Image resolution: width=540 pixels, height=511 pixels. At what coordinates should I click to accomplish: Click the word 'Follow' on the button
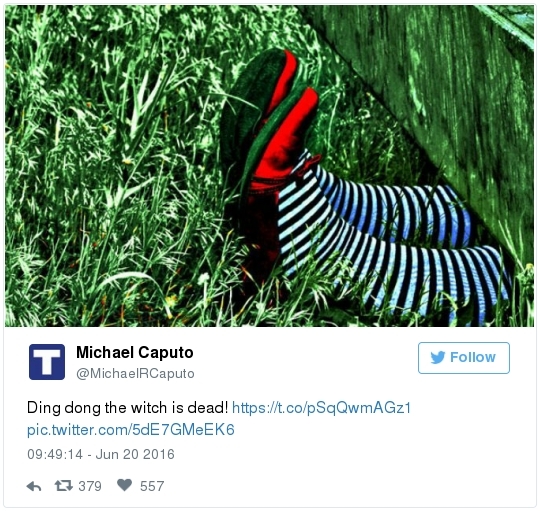(x=473, y=357)
